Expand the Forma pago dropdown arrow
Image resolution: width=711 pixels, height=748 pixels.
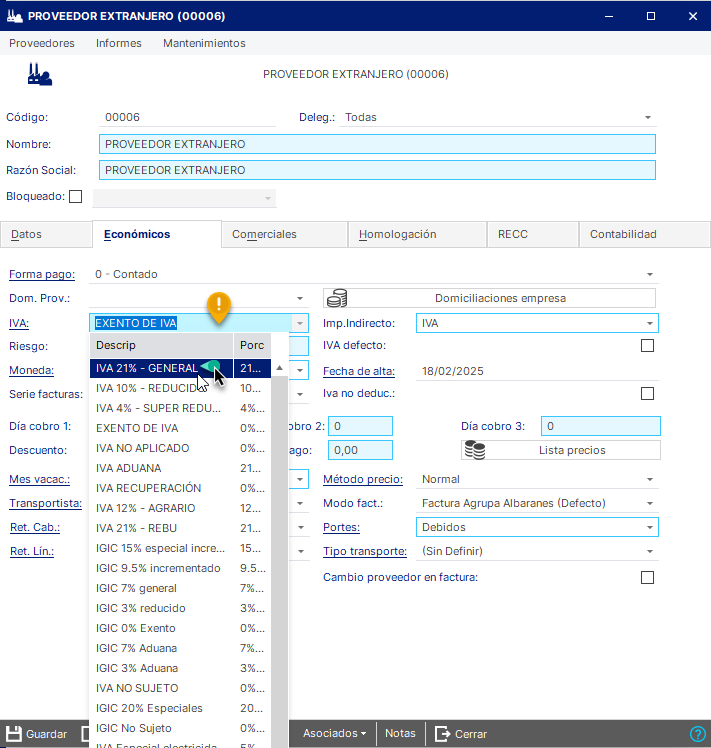click(649, 274)
